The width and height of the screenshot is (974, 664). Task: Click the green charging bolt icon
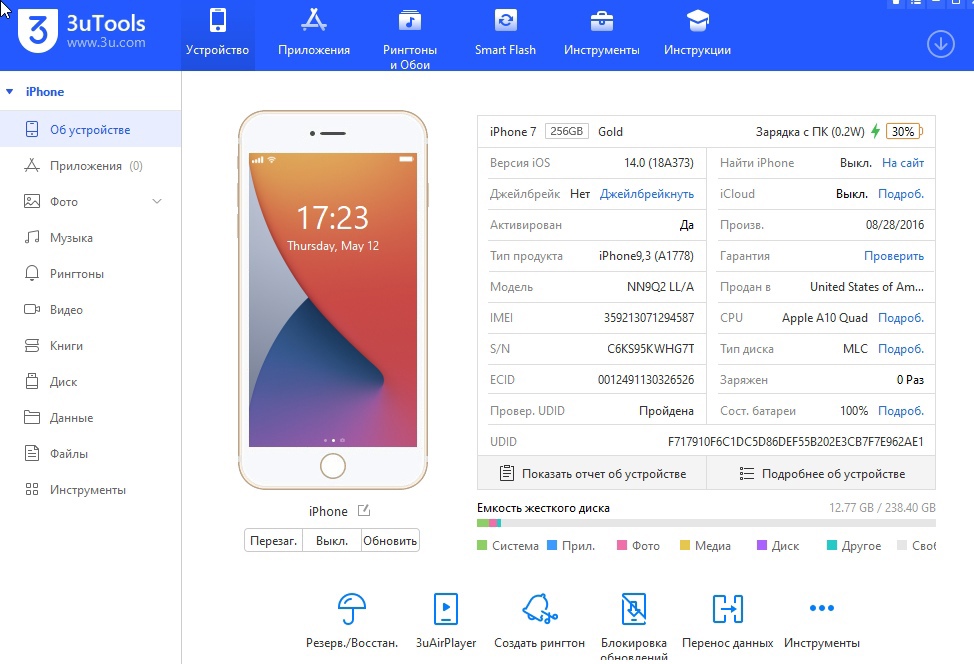click(875, 131)
